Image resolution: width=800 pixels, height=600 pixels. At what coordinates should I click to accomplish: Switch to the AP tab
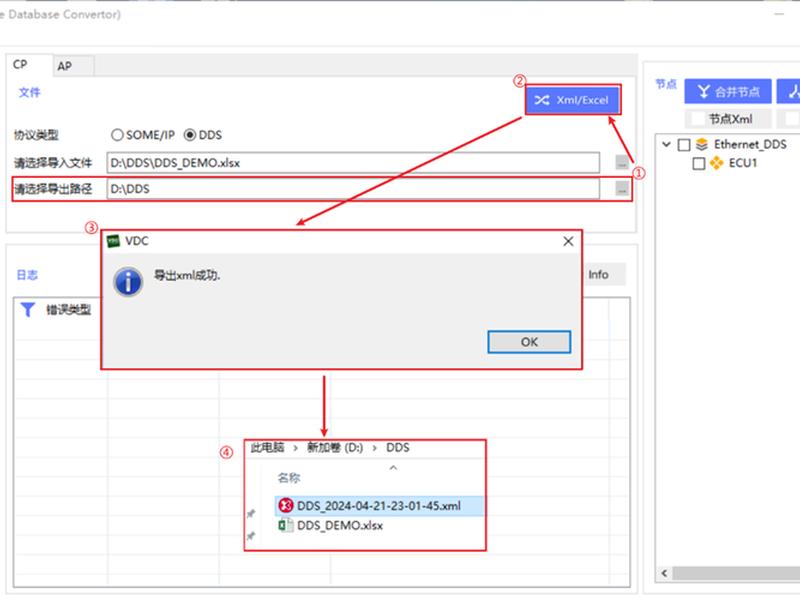65,66
